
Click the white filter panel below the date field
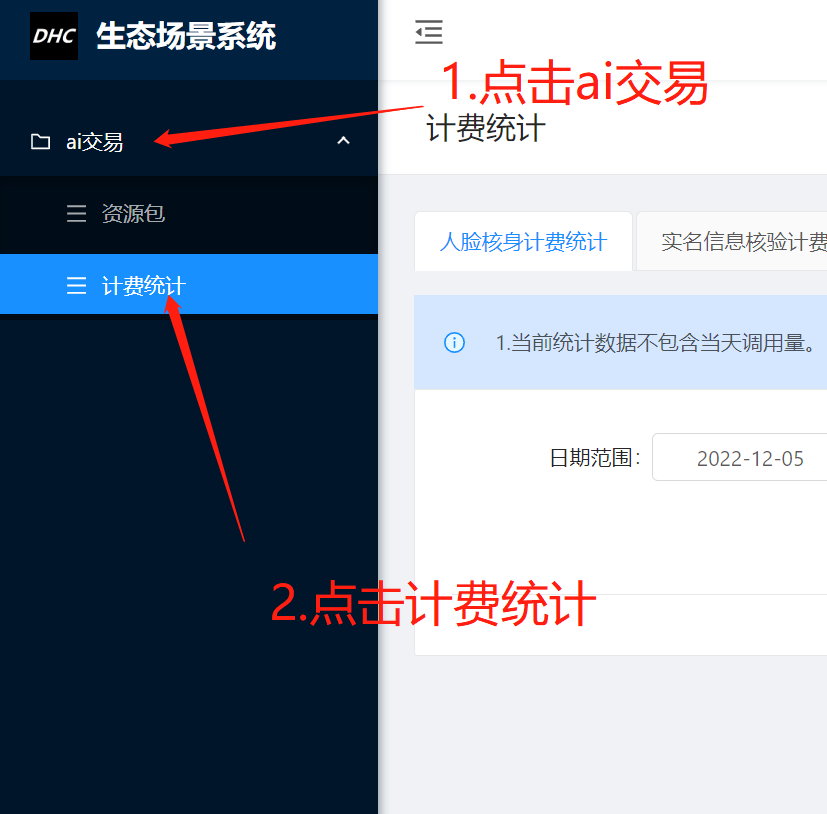(x=620, y=538)
